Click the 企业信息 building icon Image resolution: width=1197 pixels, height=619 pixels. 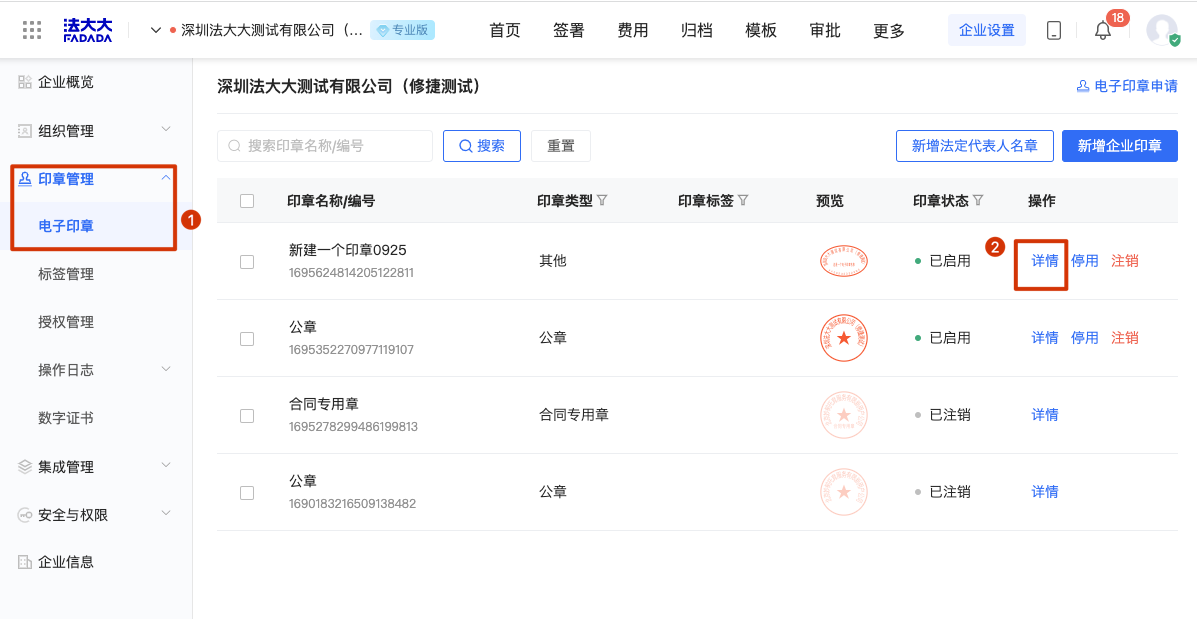click(x=25, y=563)
